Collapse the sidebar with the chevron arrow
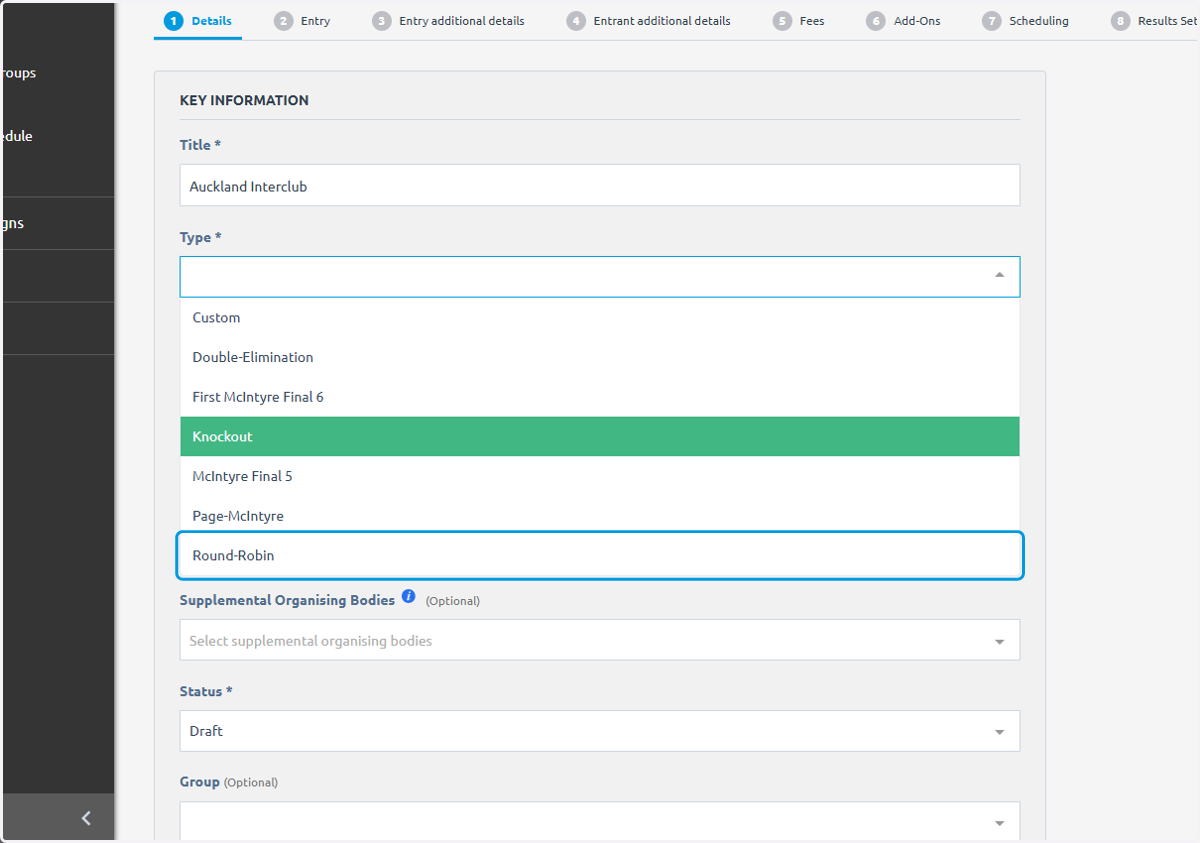The height and width of the screenshot is (843, 1200). 86,818
